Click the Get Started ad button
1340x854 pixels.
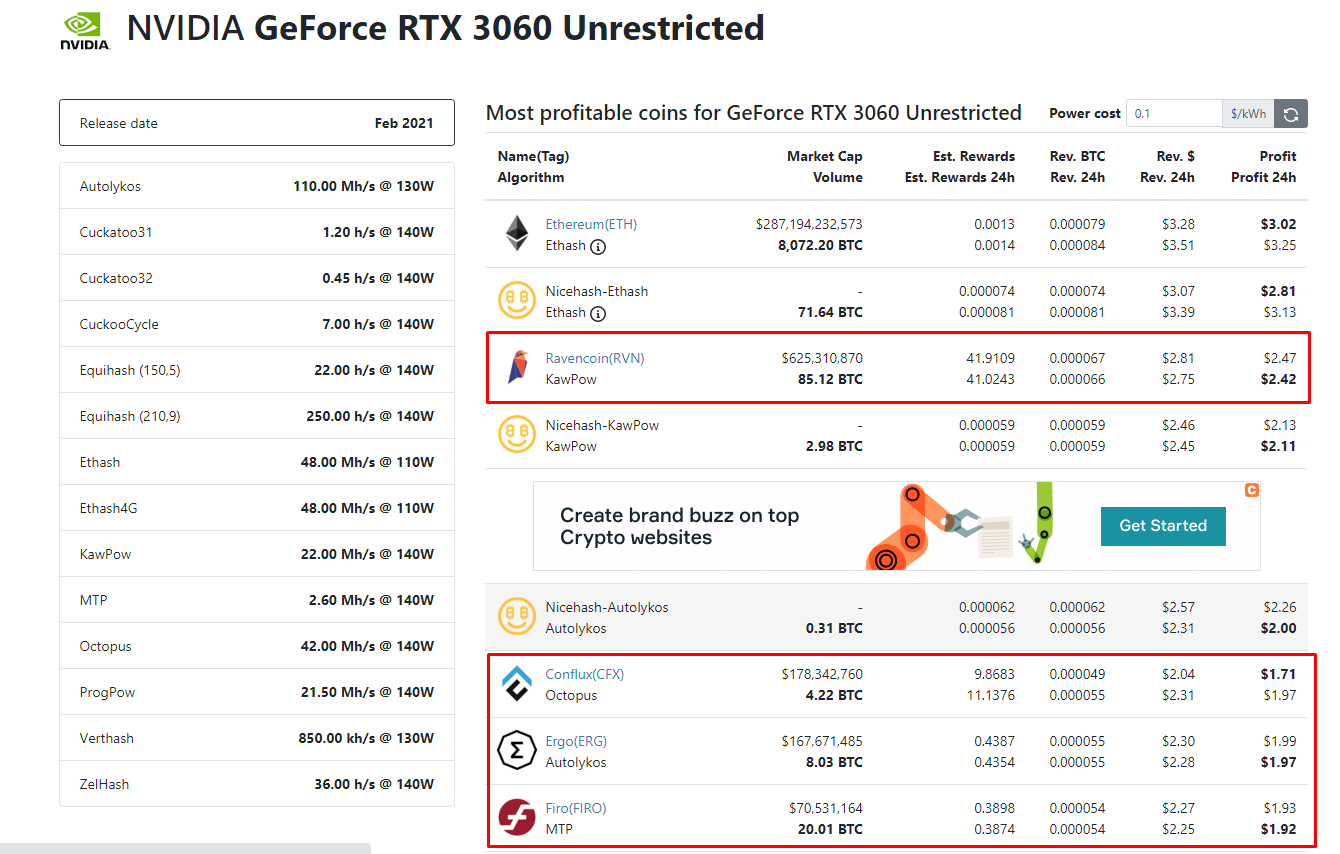pyautogui.click(x=1163, y=526)
